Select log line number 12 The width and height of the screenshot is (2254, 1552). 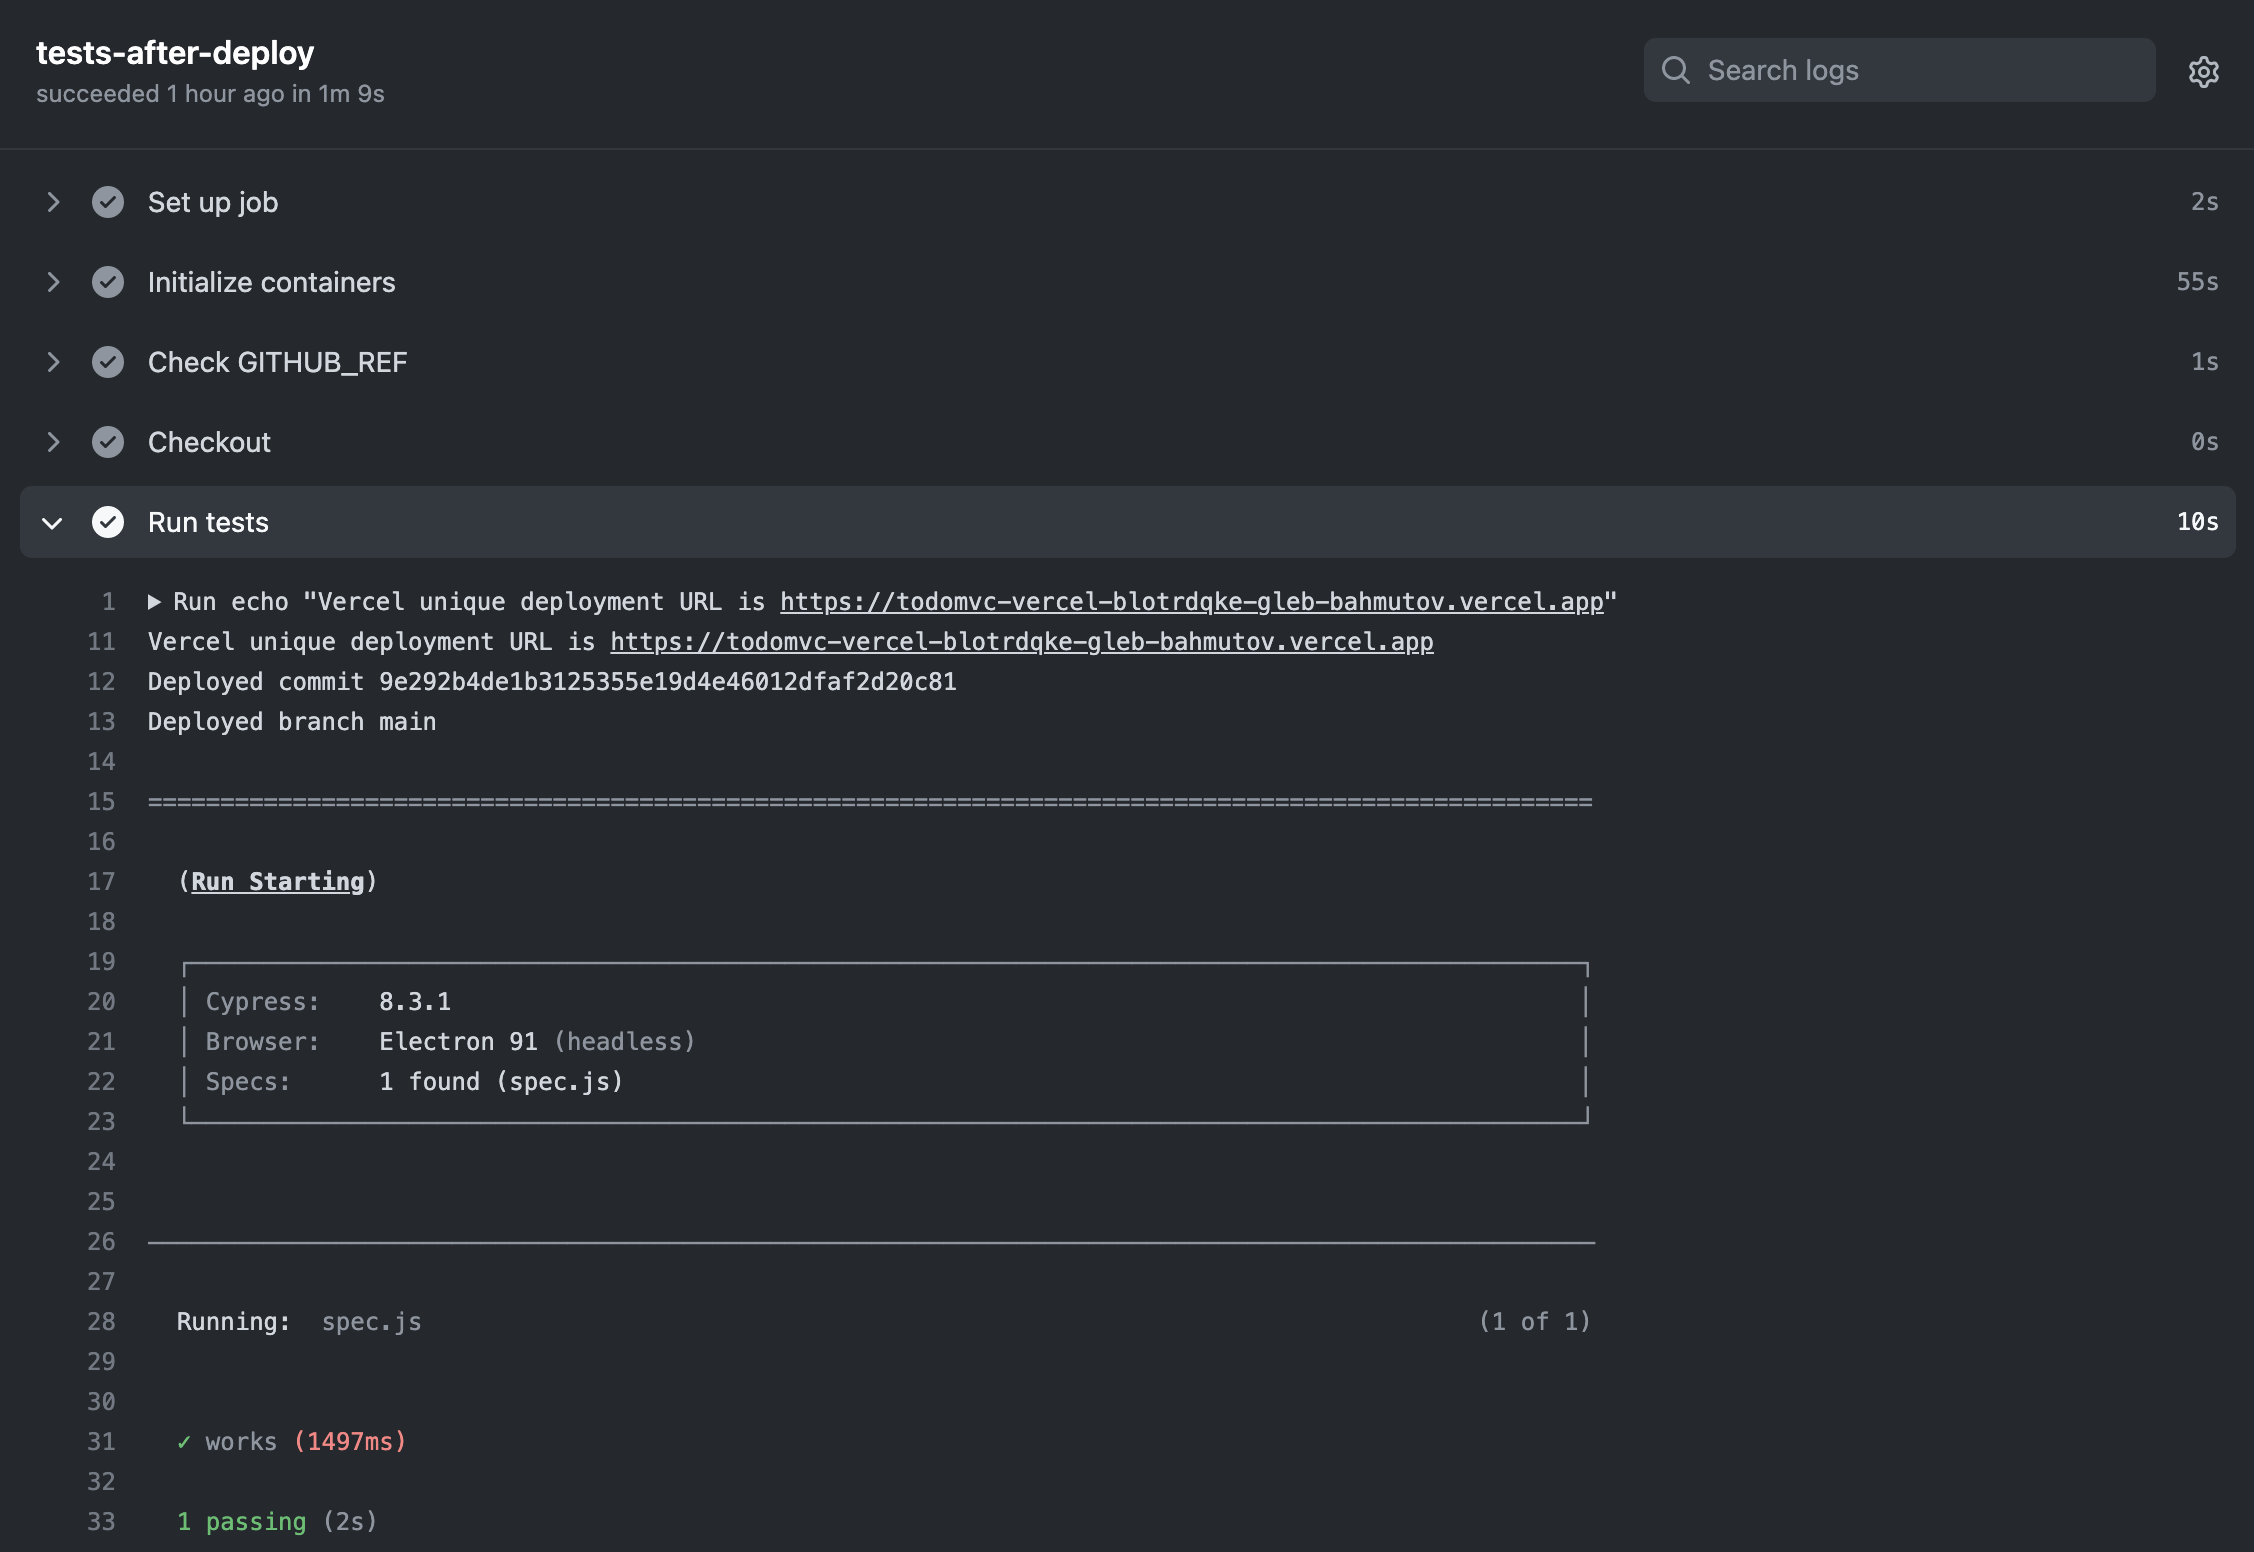[x=101, y=682]
